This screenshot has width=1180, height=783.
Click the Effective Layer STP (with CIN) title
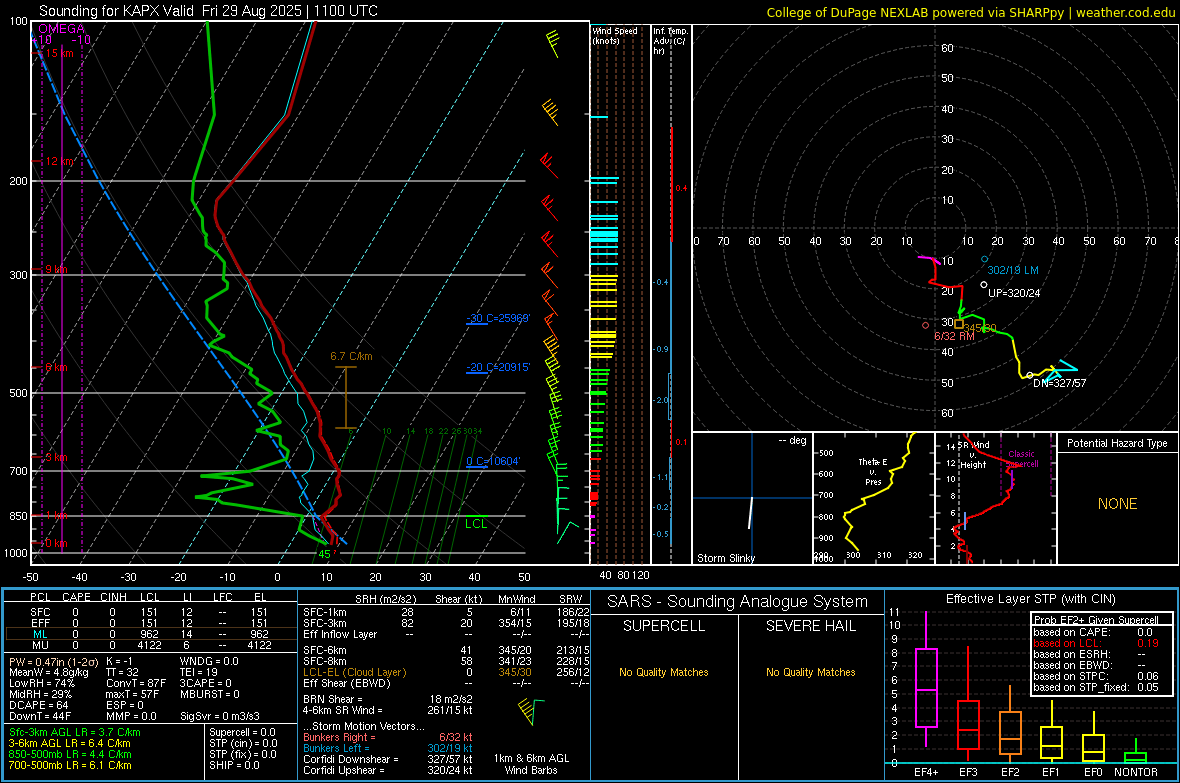pos(1031,599)
